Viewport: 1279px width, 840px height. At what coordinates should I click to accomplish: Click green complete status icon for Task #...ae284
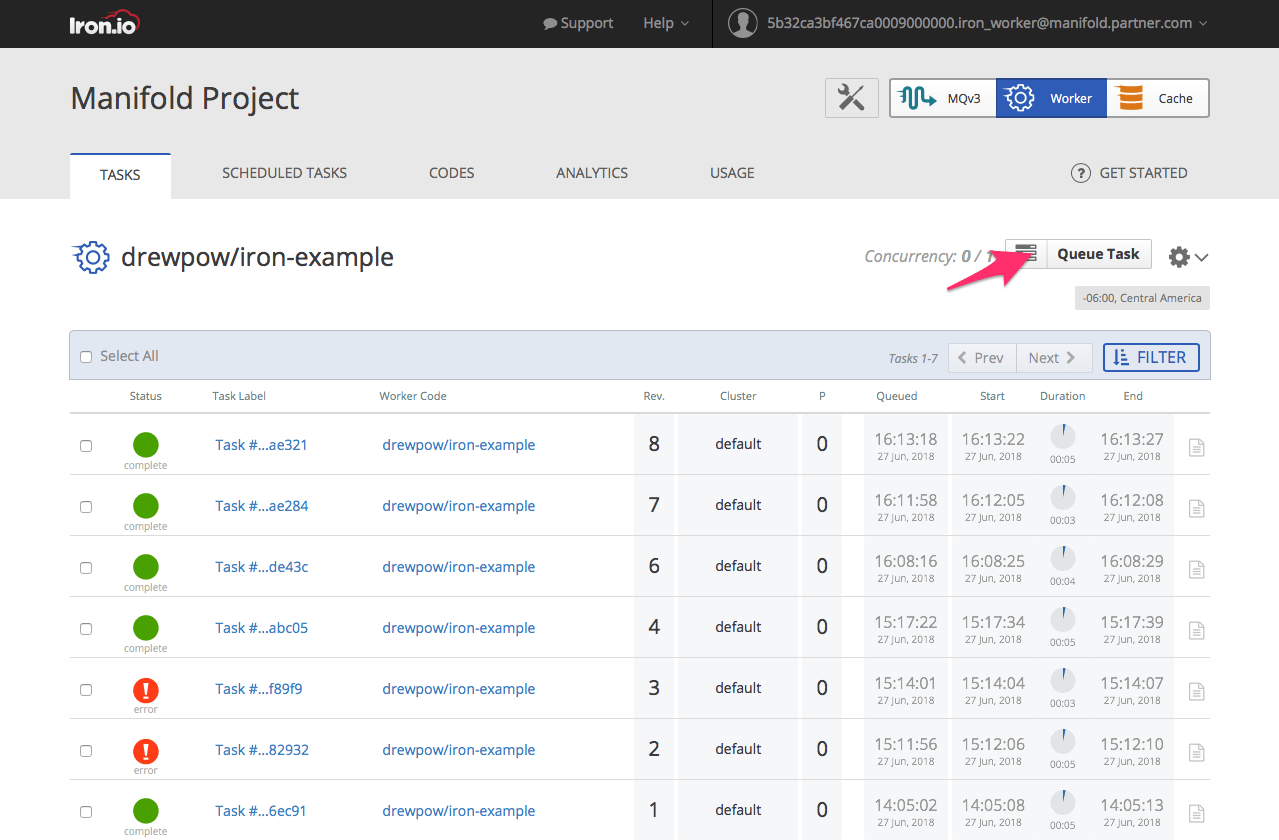(x=146, y=506)
